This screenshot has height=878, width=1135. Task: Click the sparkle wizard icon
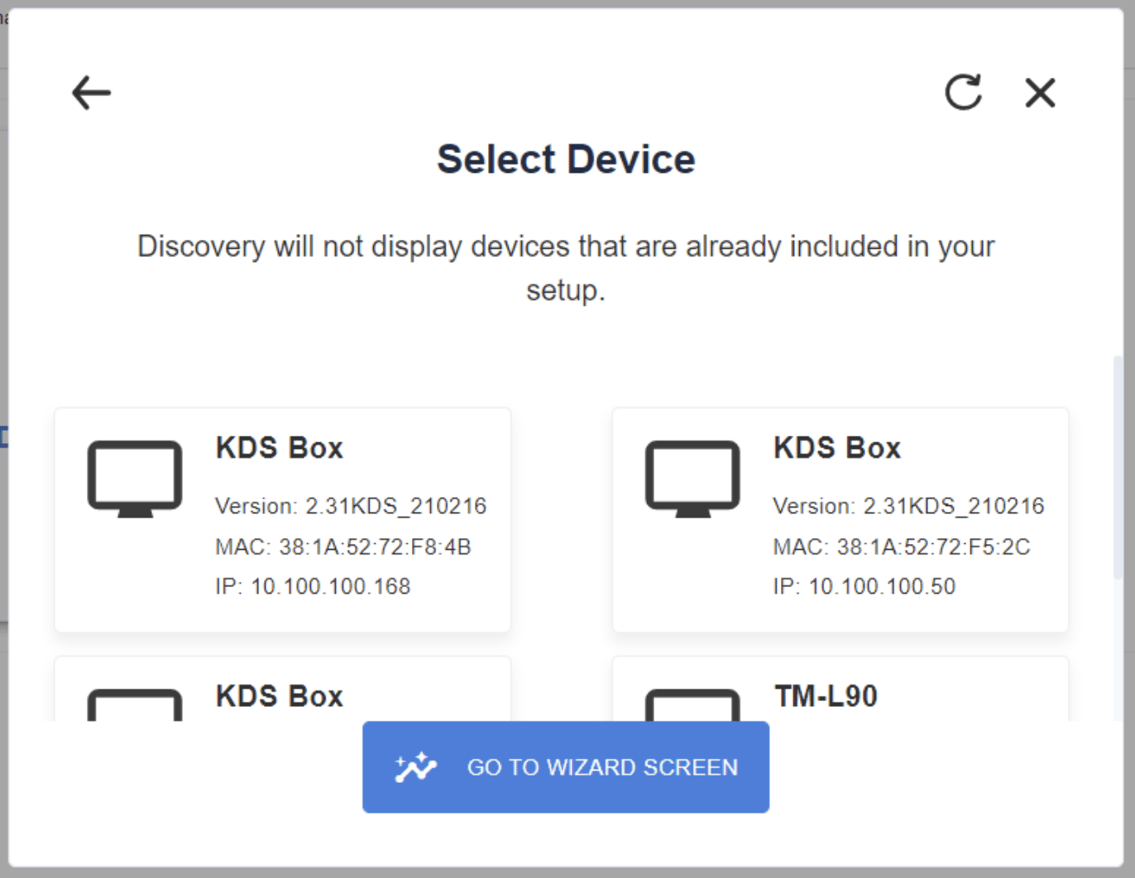click(x=416, y=768)
